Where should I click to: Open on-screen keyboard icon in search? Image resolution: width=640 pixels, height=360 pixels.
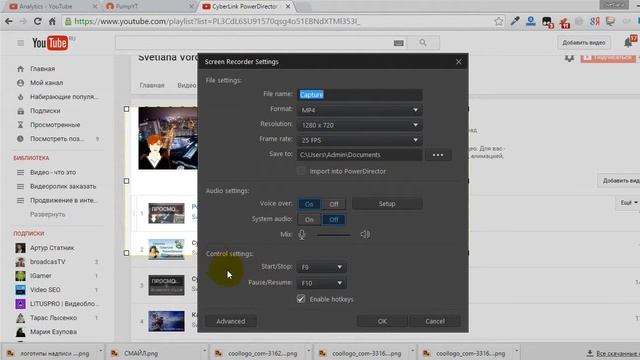(398, 43)
